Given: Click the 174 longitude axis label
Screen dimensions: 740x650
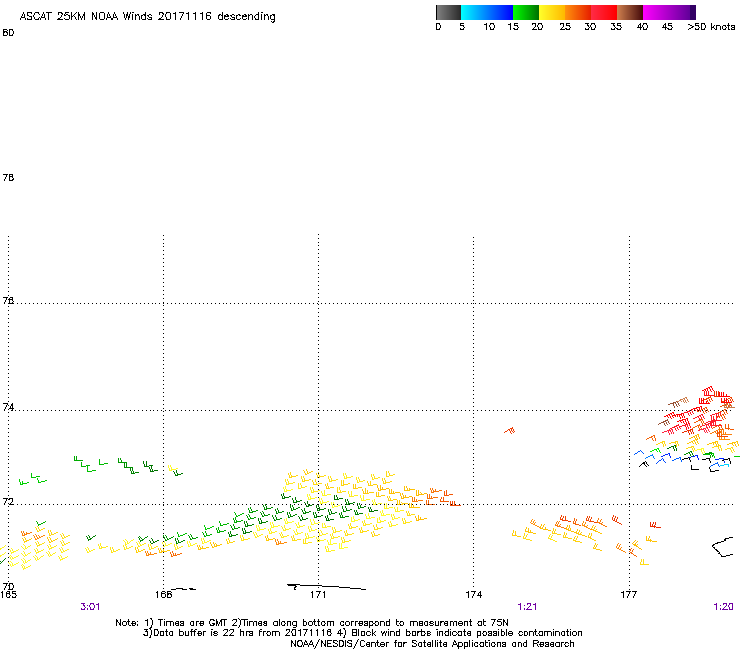Looking at the screenshot, I should tap(473, 595).
